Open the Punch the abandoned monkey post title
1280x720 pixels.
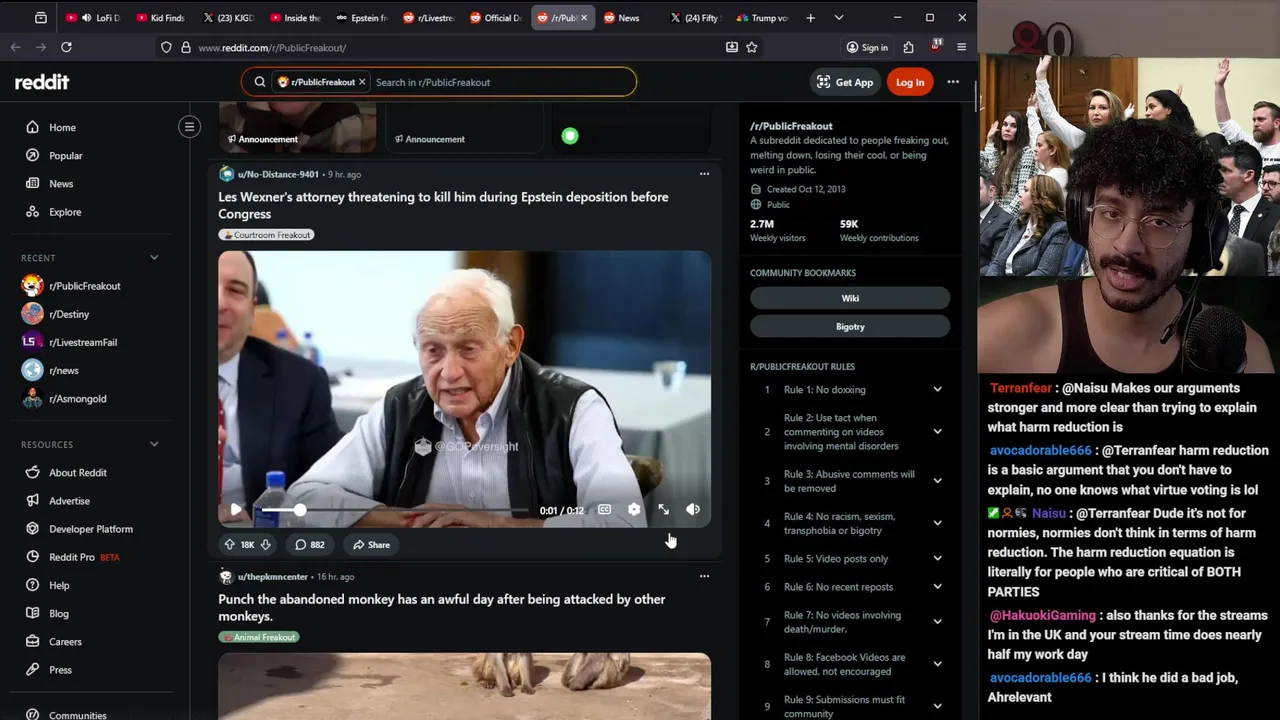coord(441,607)
